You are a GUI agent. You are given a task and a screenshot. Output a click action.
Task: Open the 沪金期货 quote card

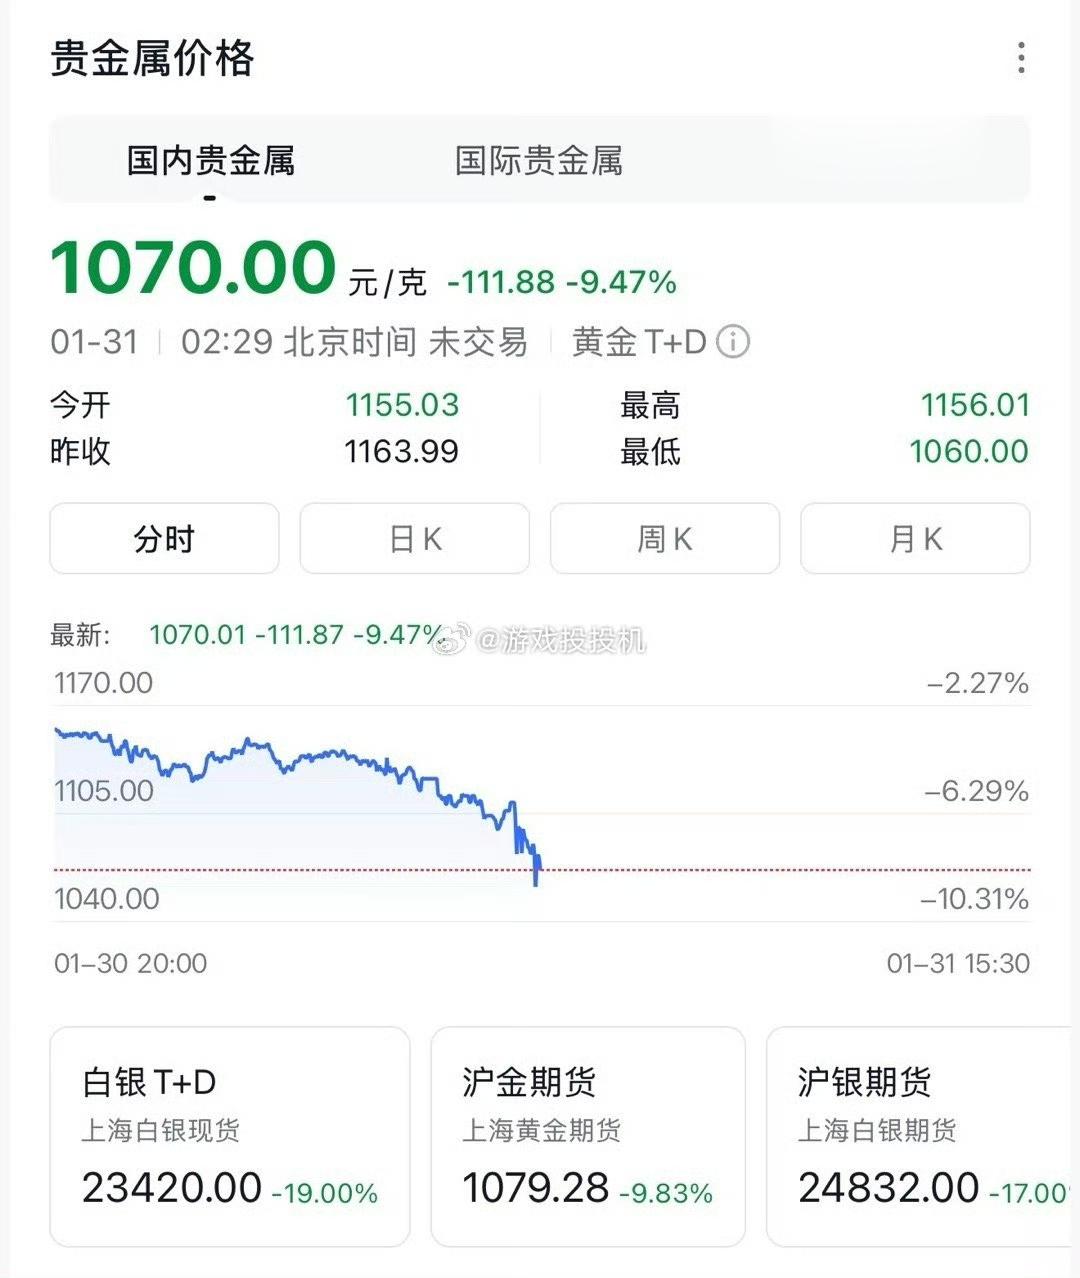click(588, 1136)
